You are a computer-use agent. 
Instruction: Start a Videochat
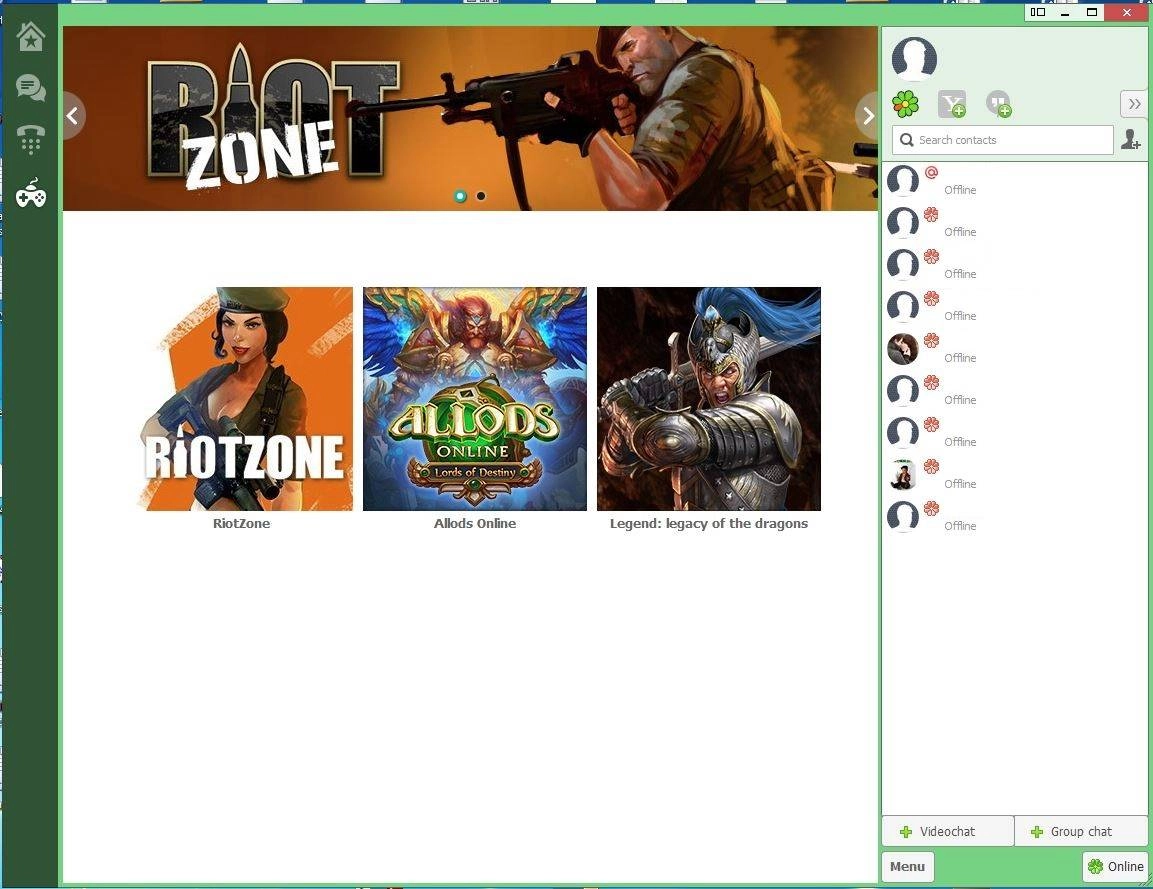(x=947, y=832)
